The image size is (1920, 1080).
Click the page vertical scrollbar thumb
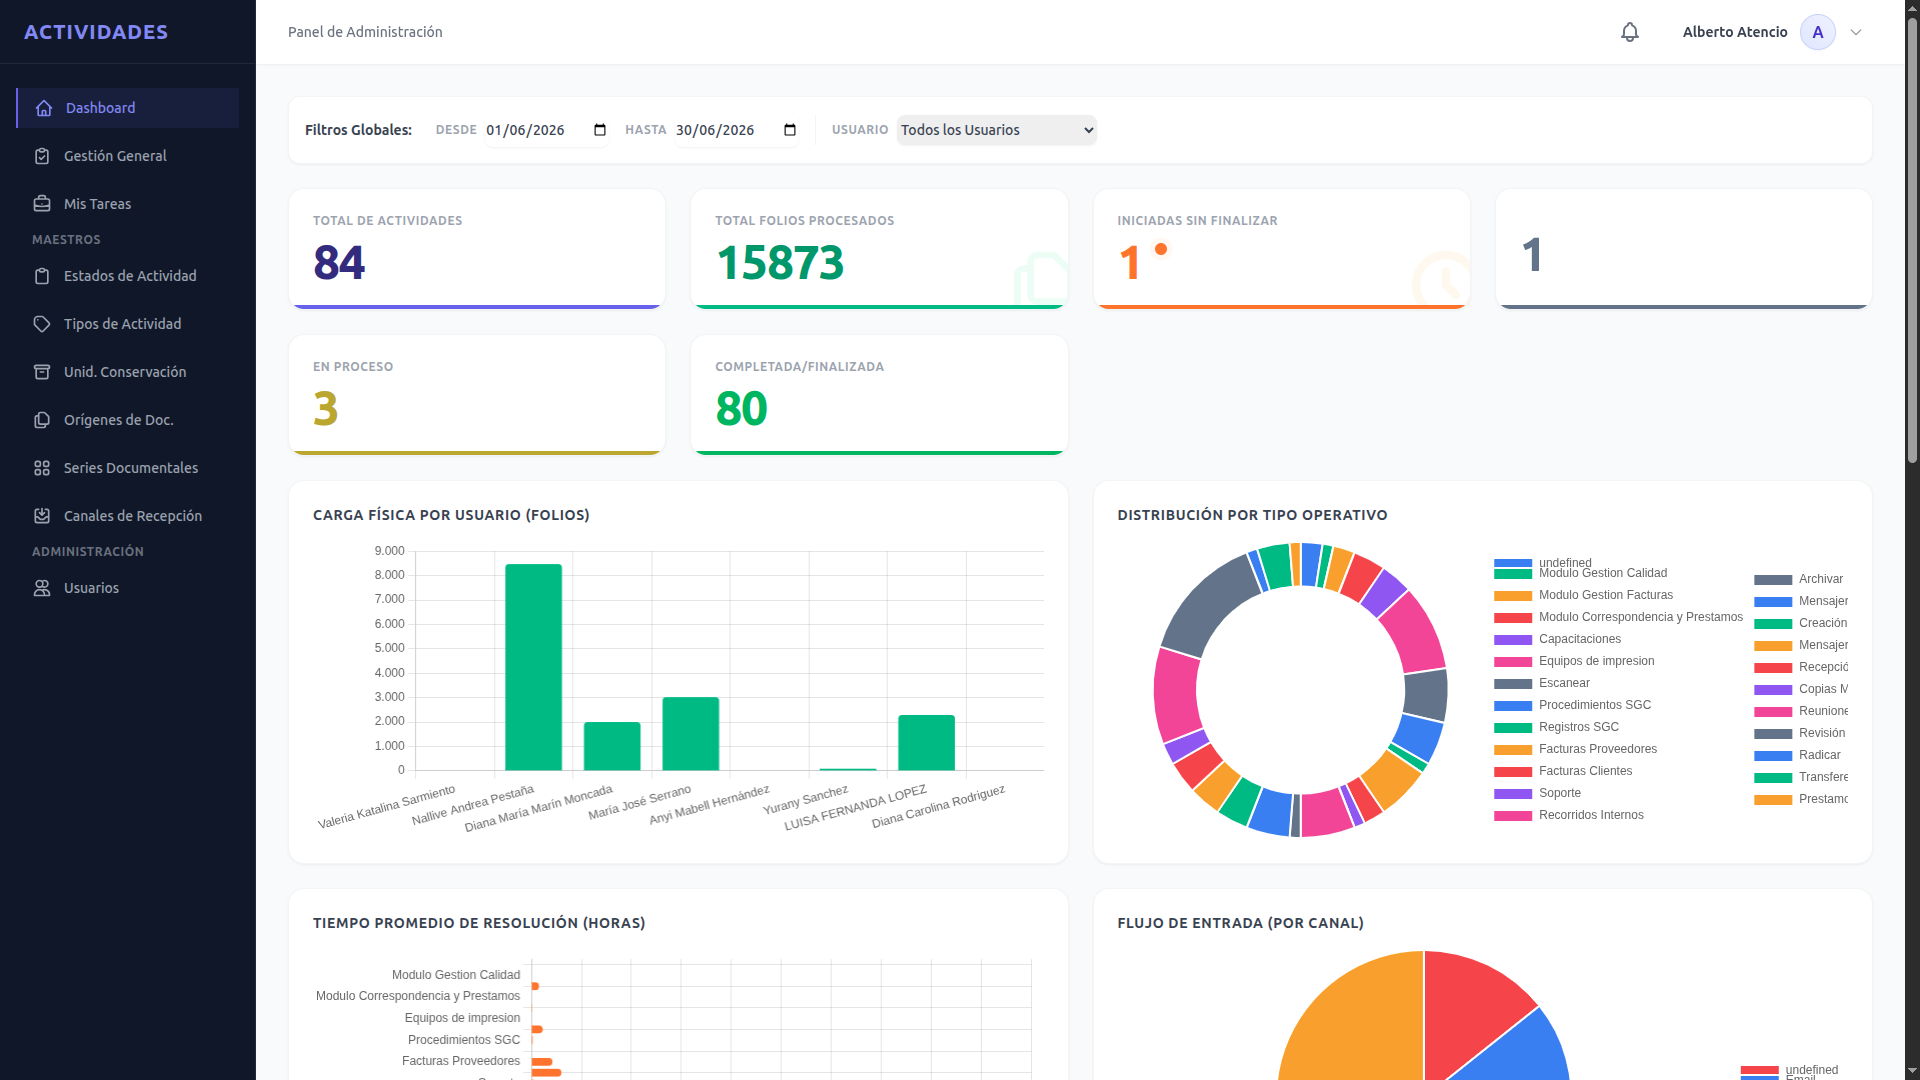pos(1912,240)
